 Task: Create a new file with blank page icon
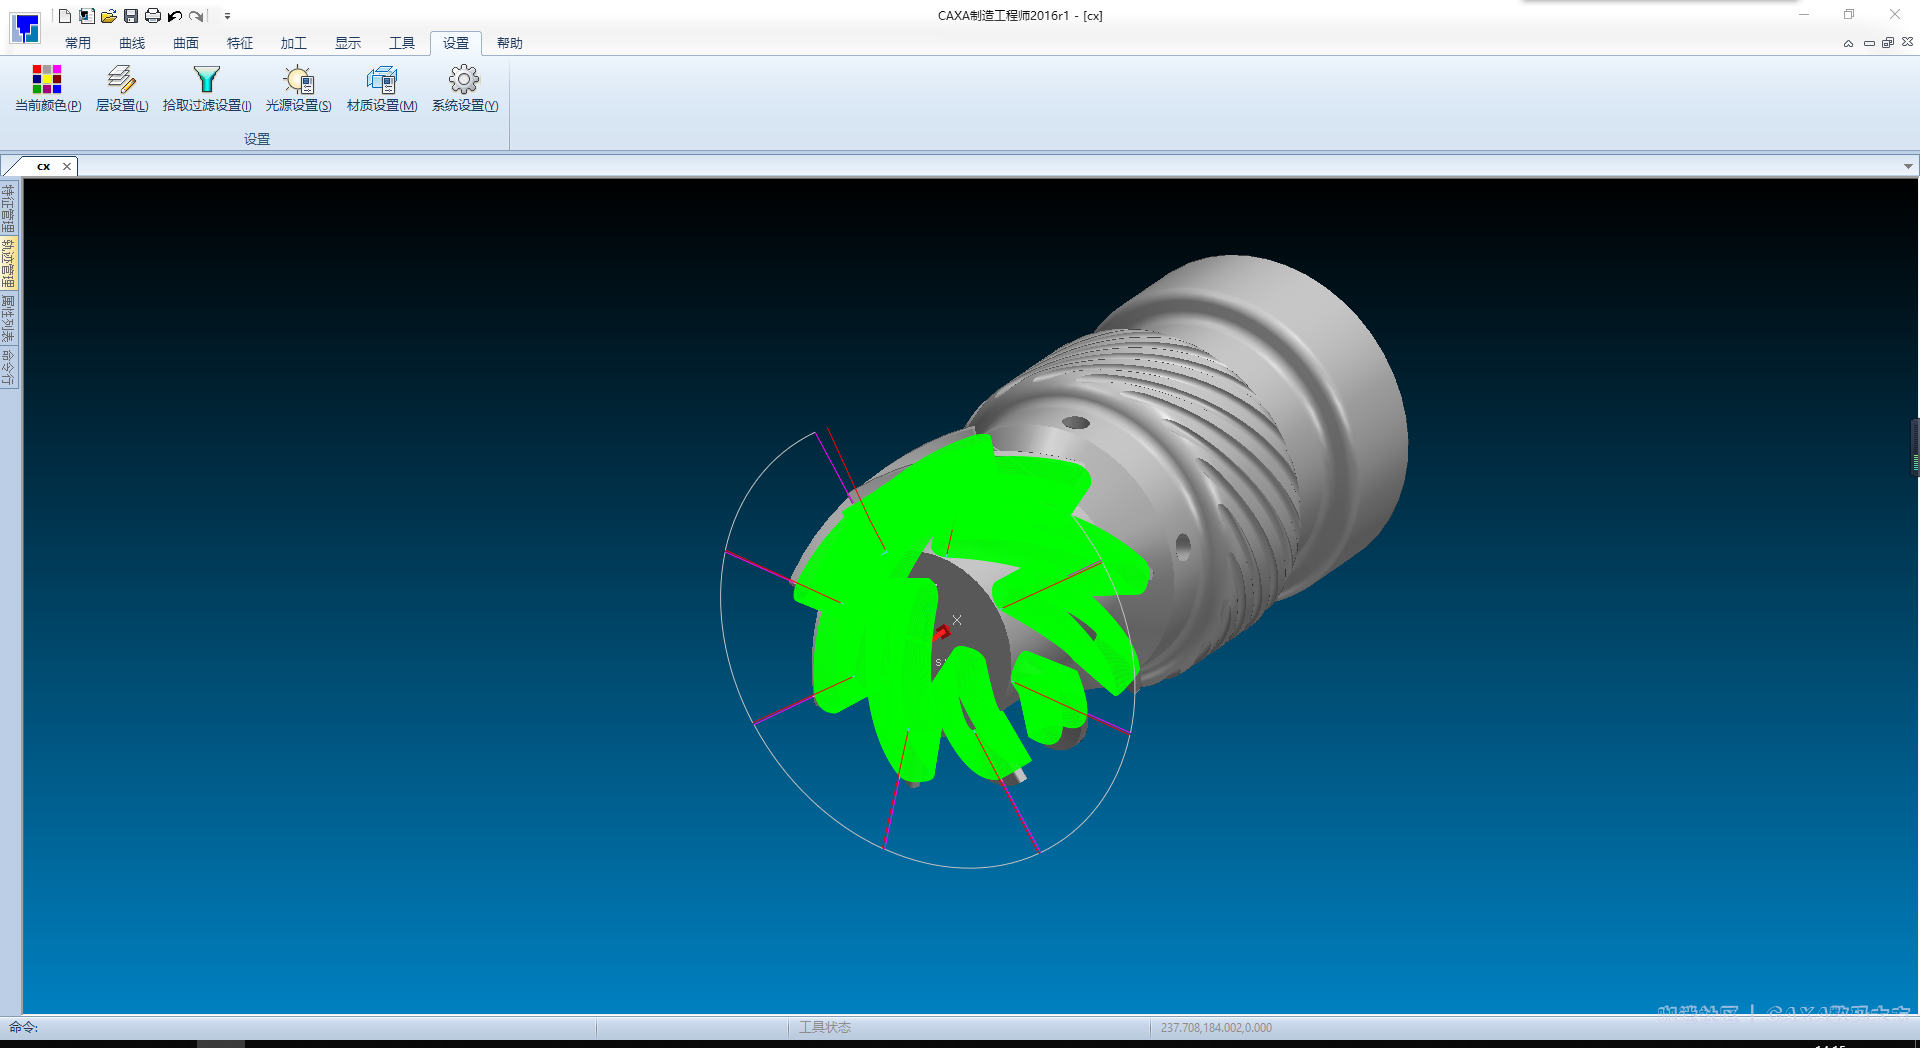(65, 16)
